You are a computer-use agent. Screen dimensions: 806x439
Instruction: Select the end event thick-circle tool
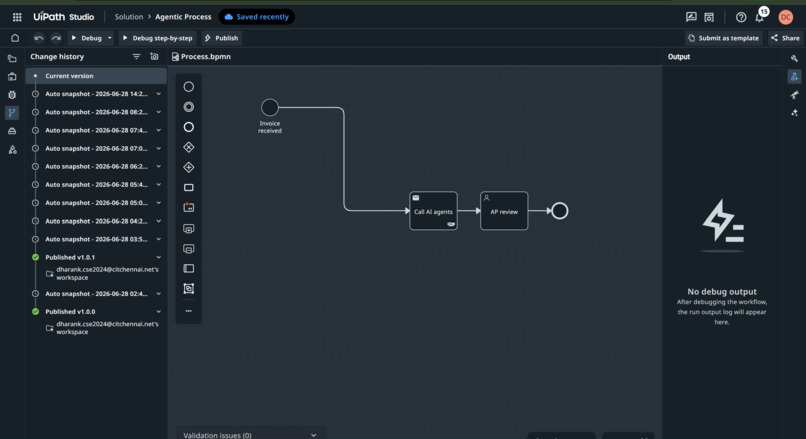click(x=189, y=127)
